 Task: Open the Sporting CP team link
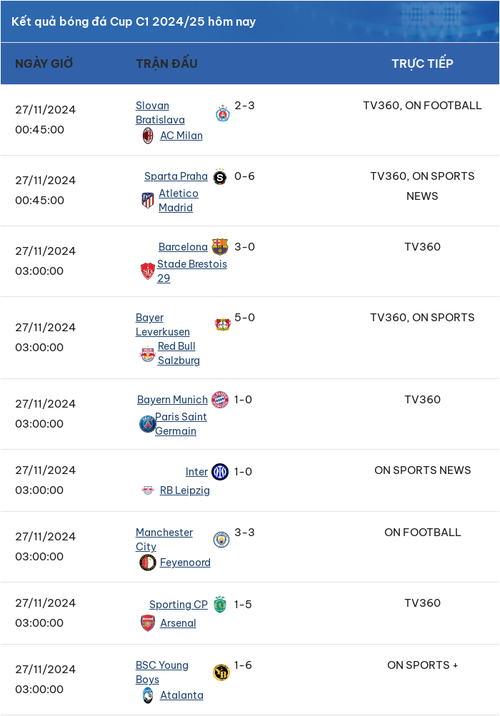coord(178,605)
